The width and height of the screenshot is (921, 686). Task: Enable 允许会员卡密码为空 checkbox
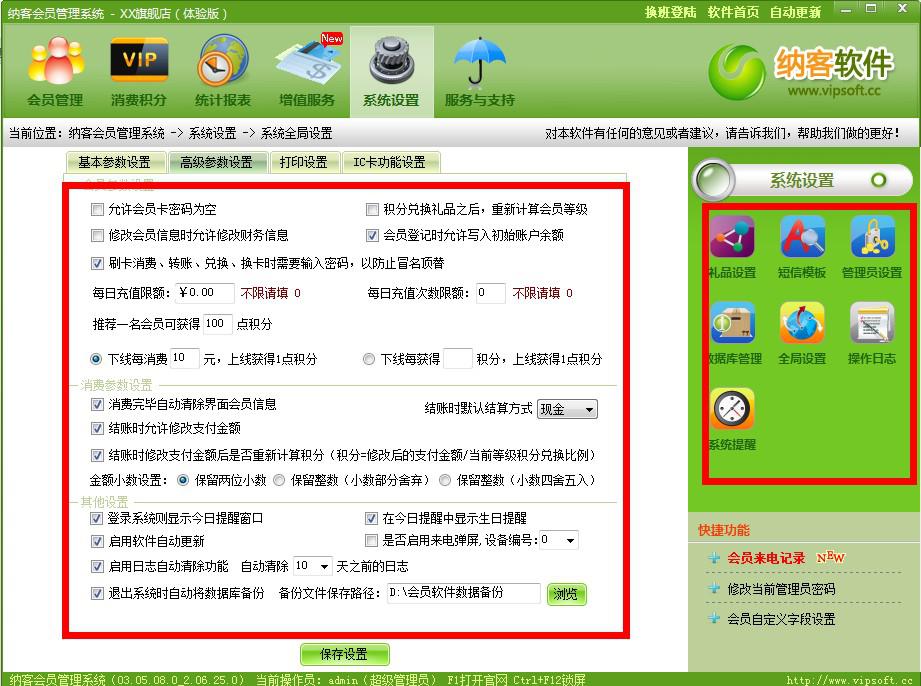(x=97, y=210)
